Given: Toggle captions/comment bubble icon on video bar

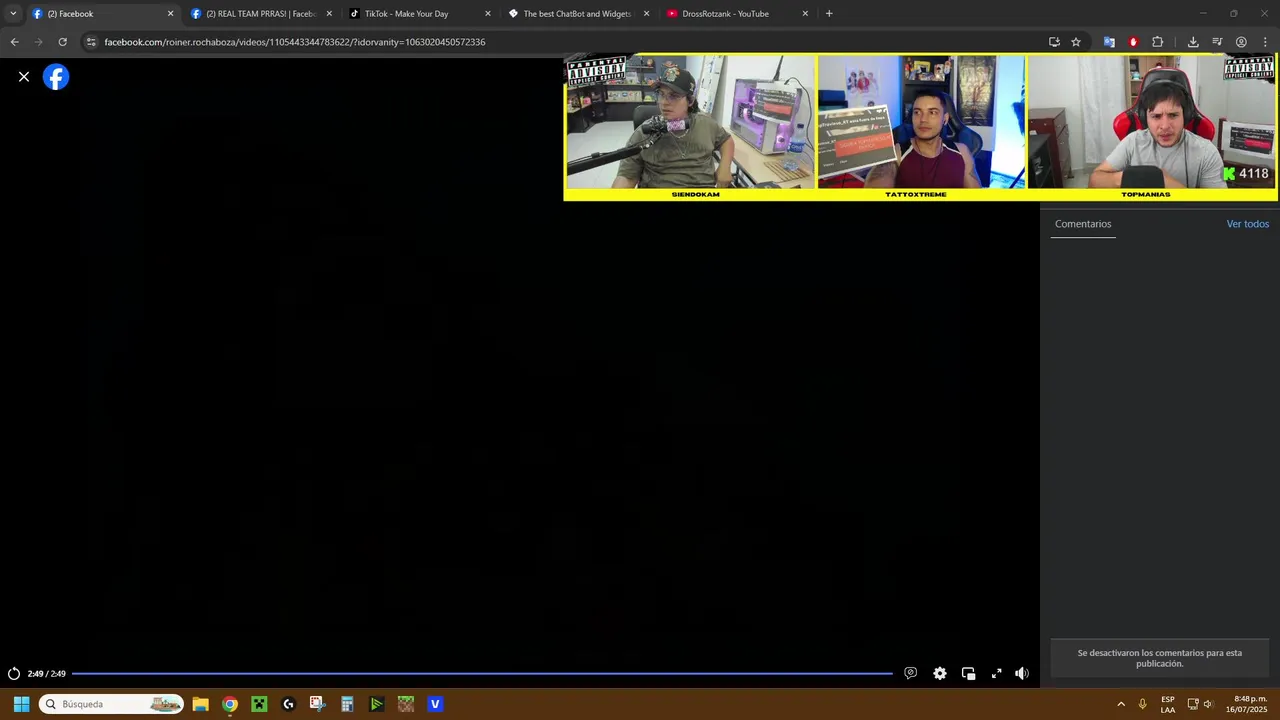Looking at the screenshot, I should click(910, 674).
